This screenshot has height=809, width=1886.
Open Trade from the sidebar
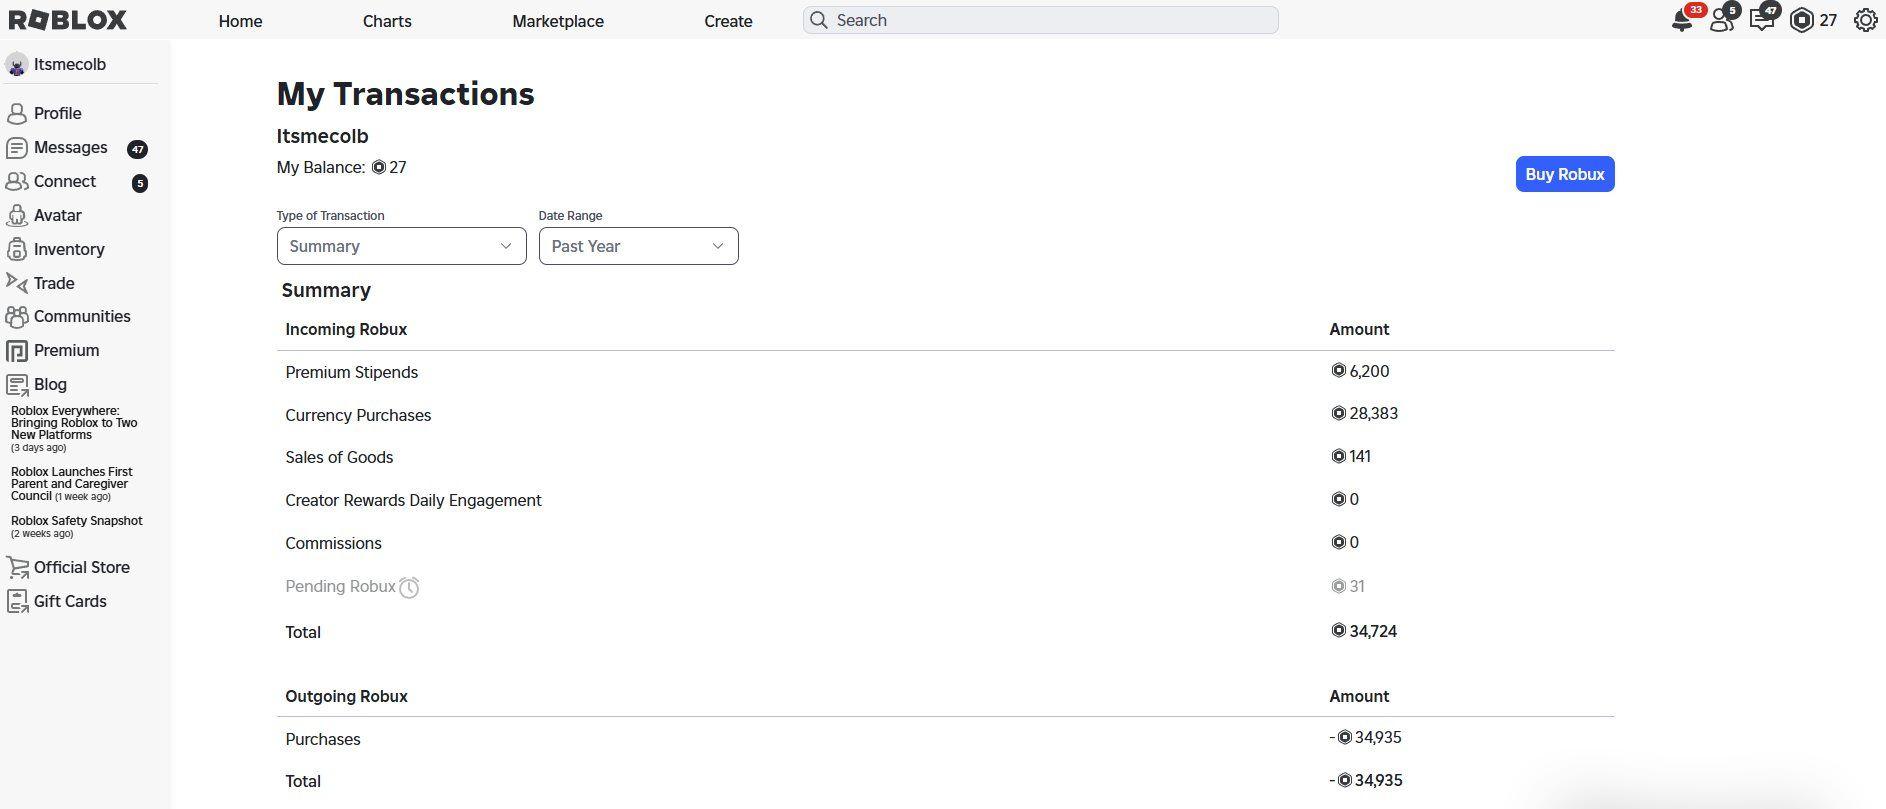pos(53,283)
